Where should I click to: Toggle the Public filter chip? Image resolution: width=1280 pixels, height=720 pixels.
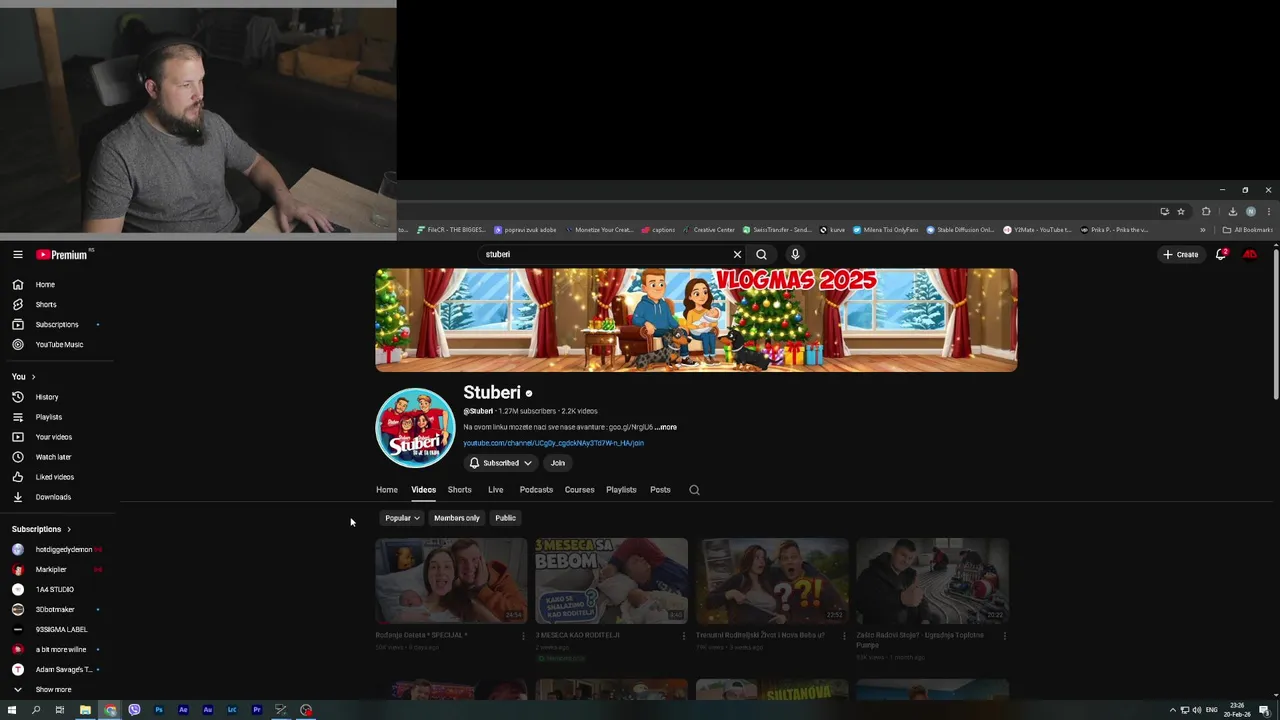tap(505, 518)
